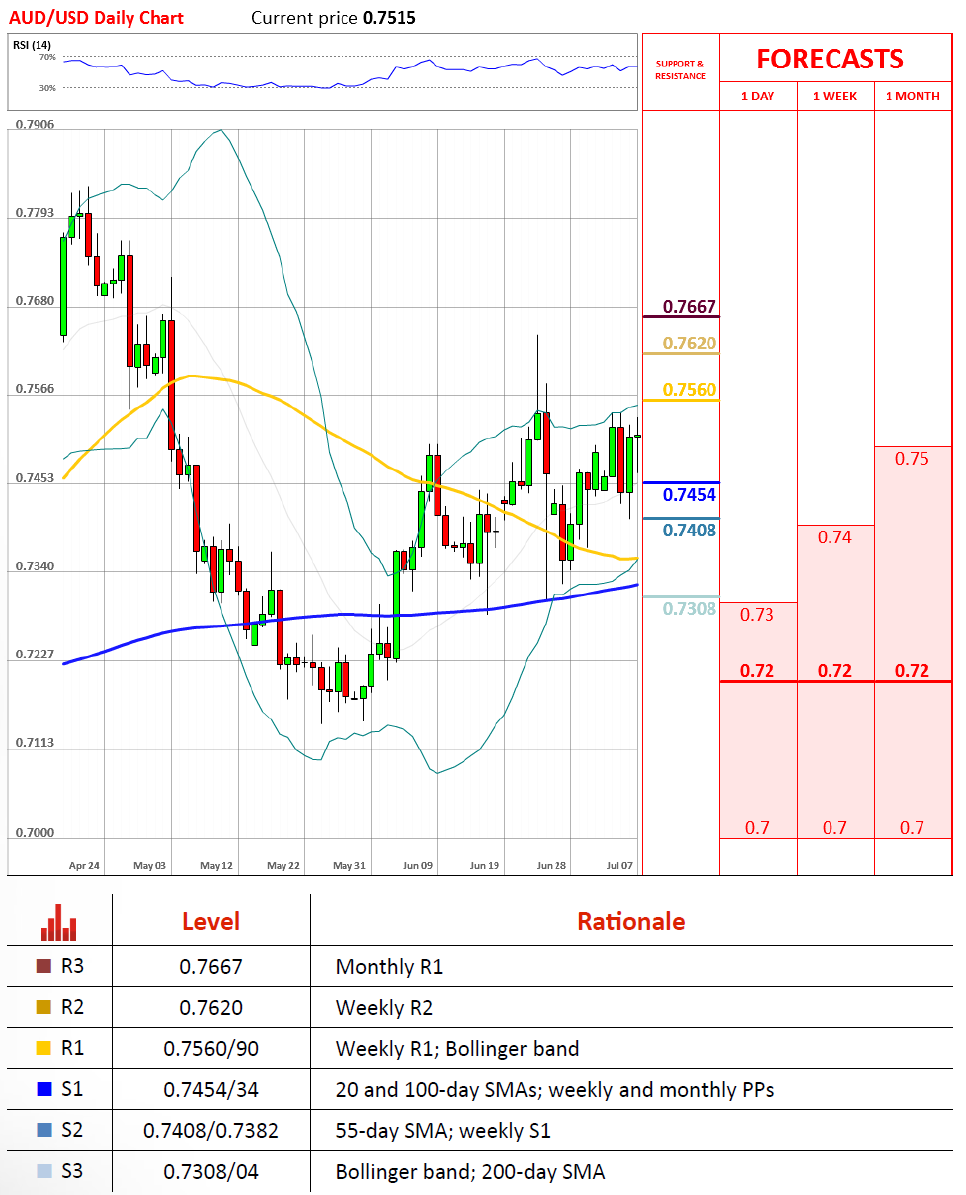
Task: Open the 1 DAY forecast column header
Action: (758, 96)
